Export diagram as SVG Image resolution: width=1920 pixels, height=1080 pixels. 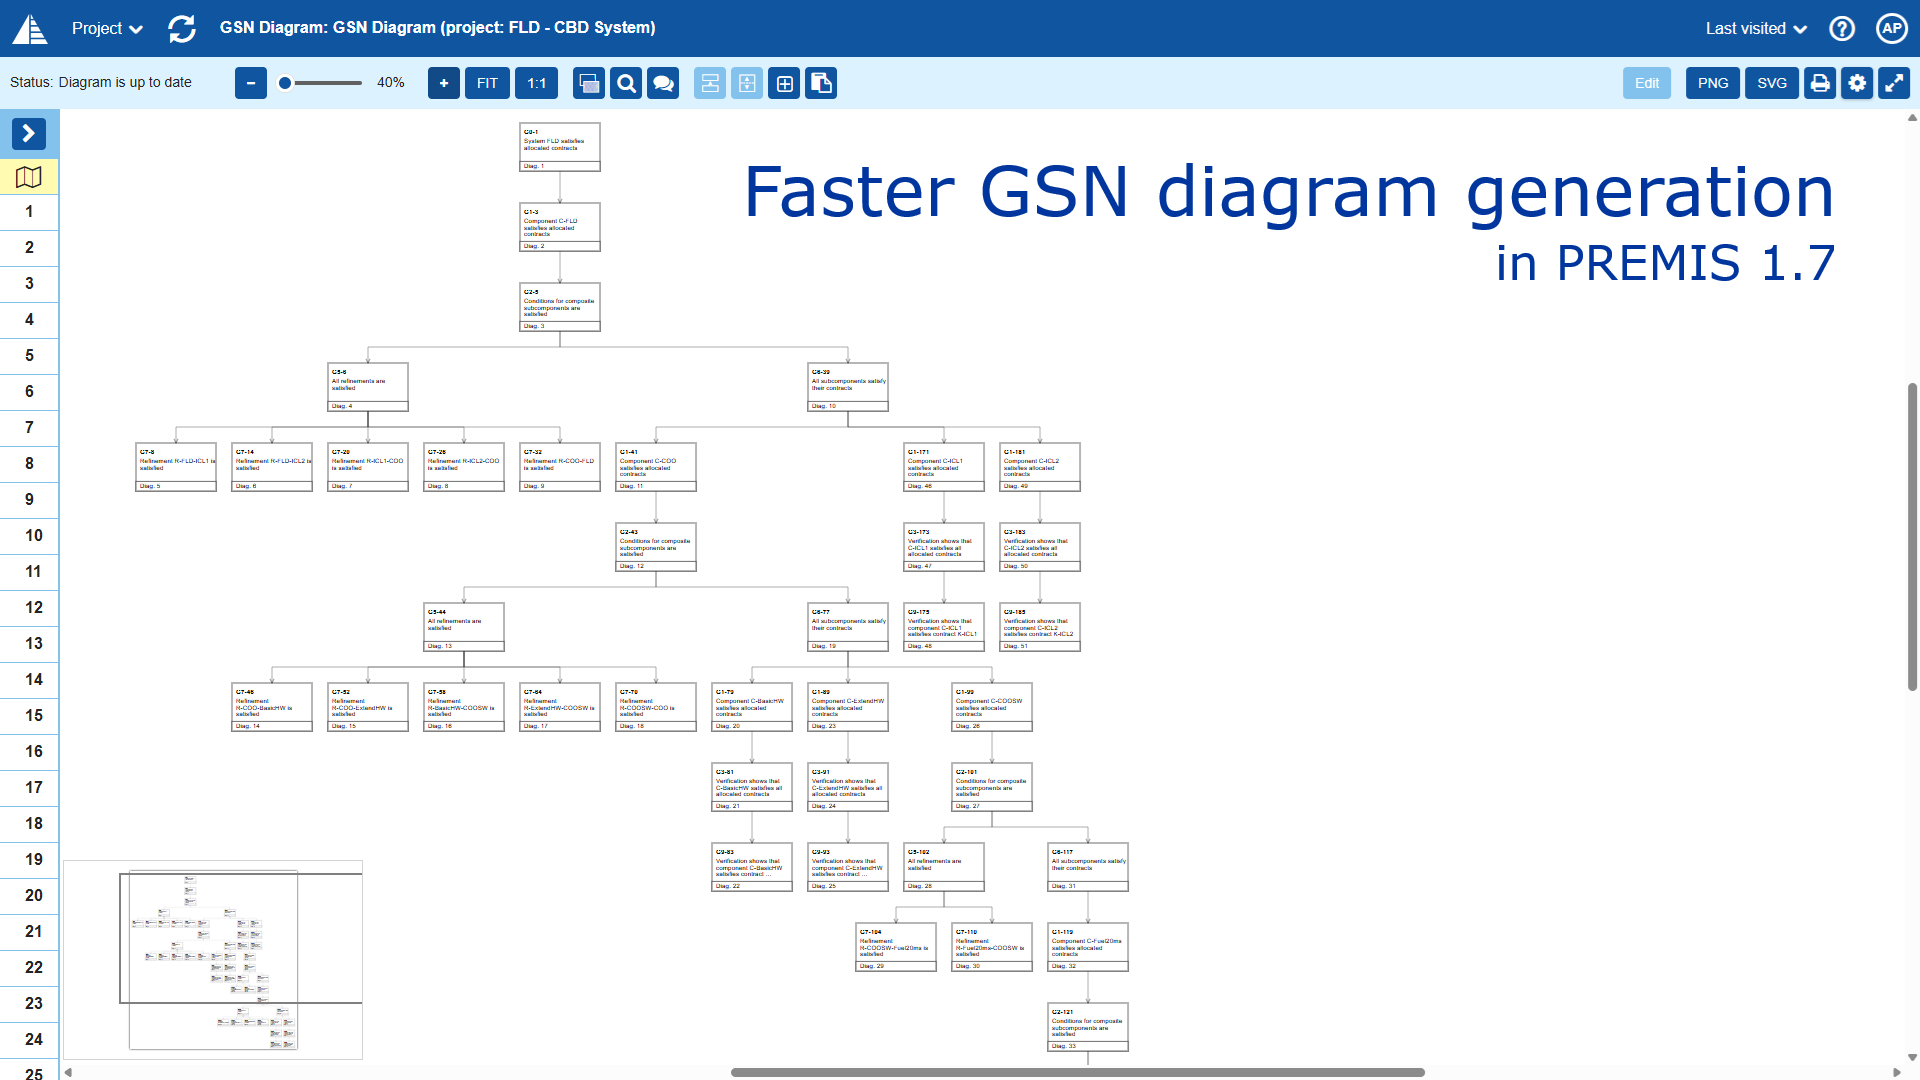(x=1772, y=83)
